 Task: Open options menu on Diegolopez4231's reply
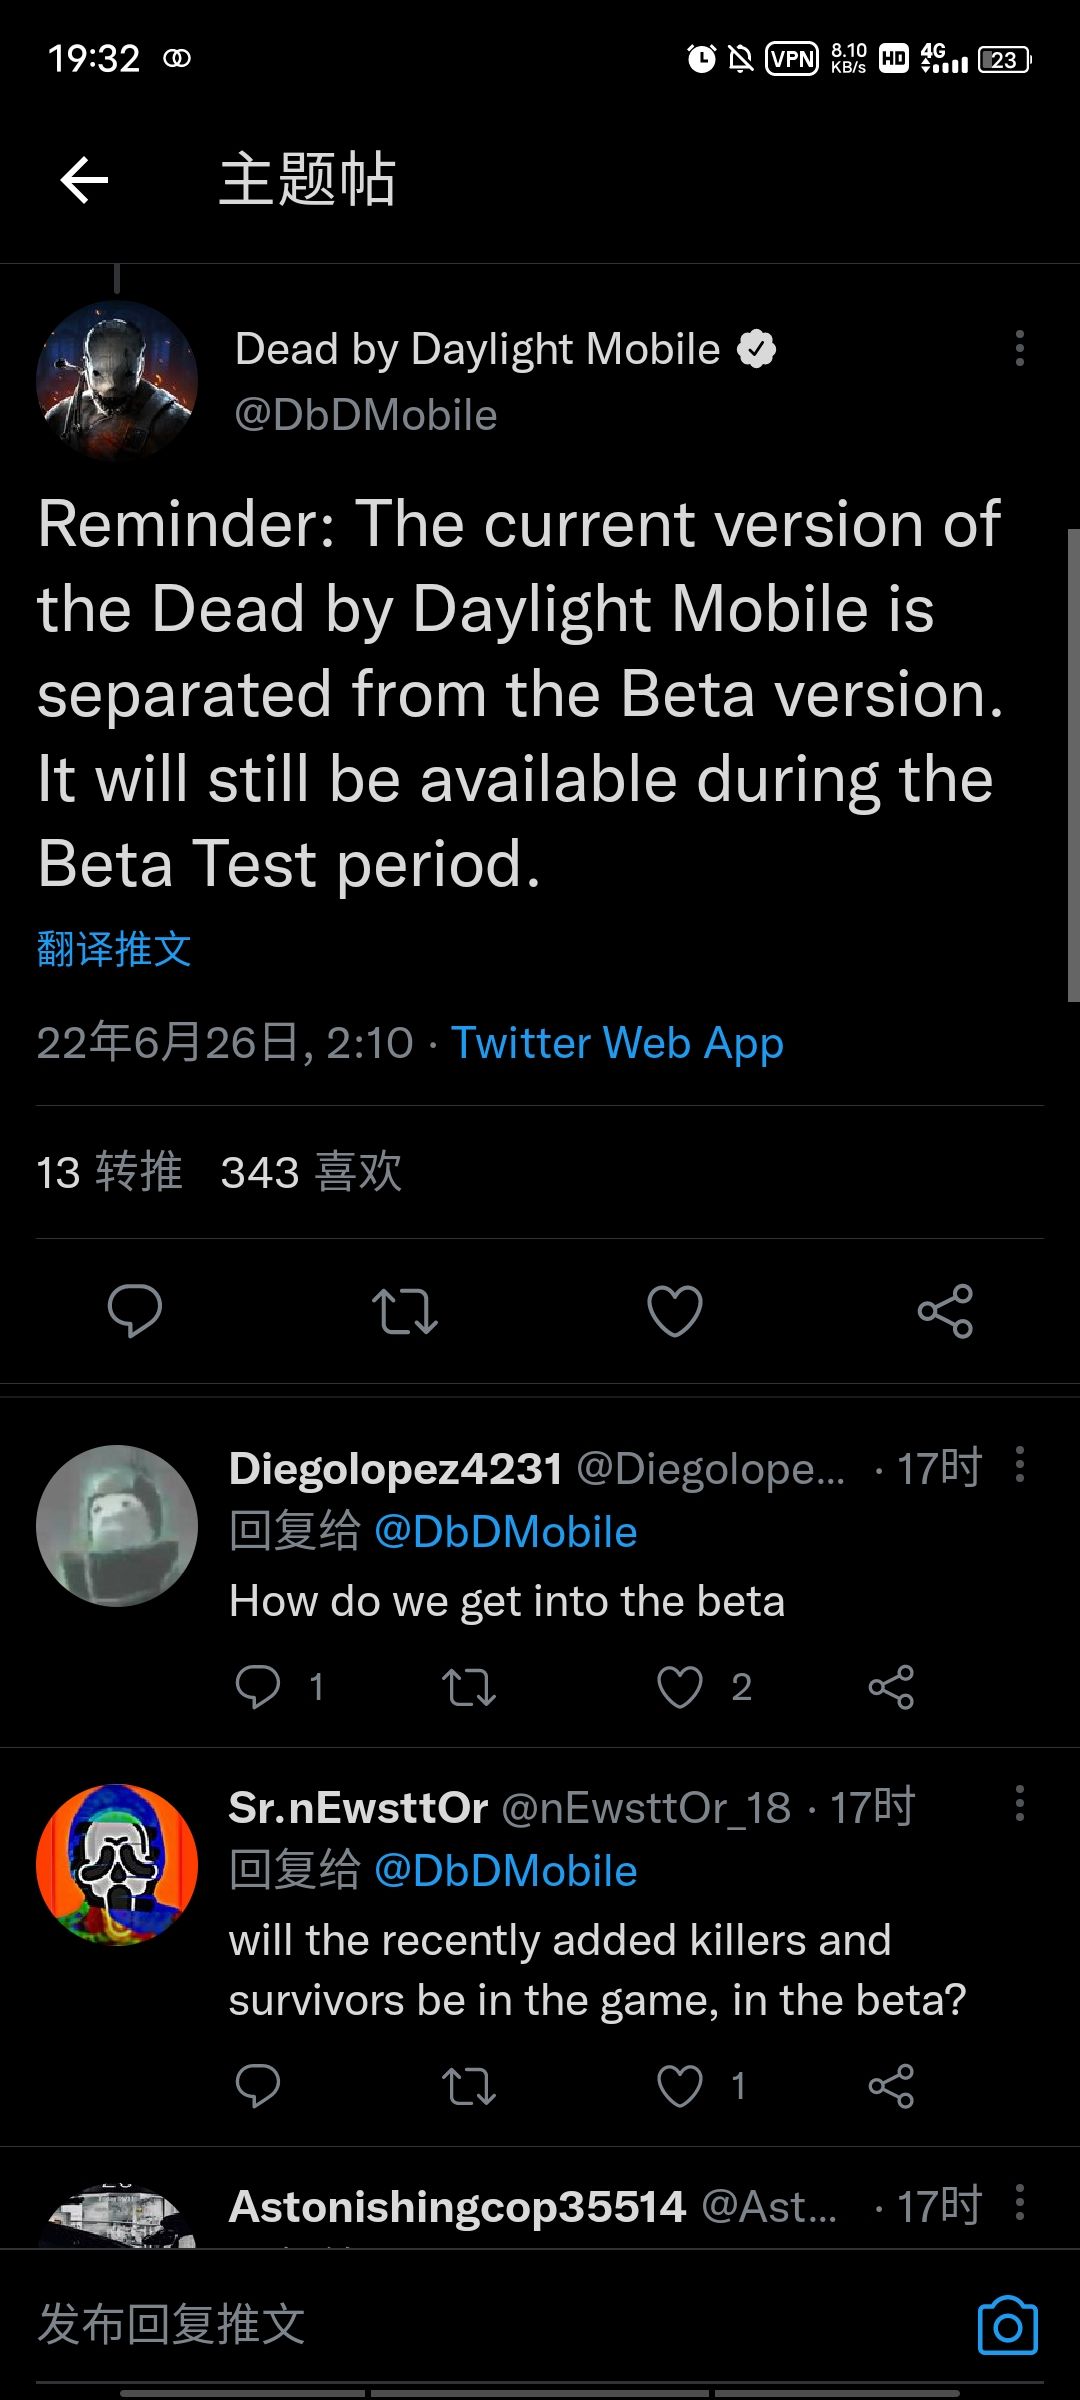coord(1020,1467)
